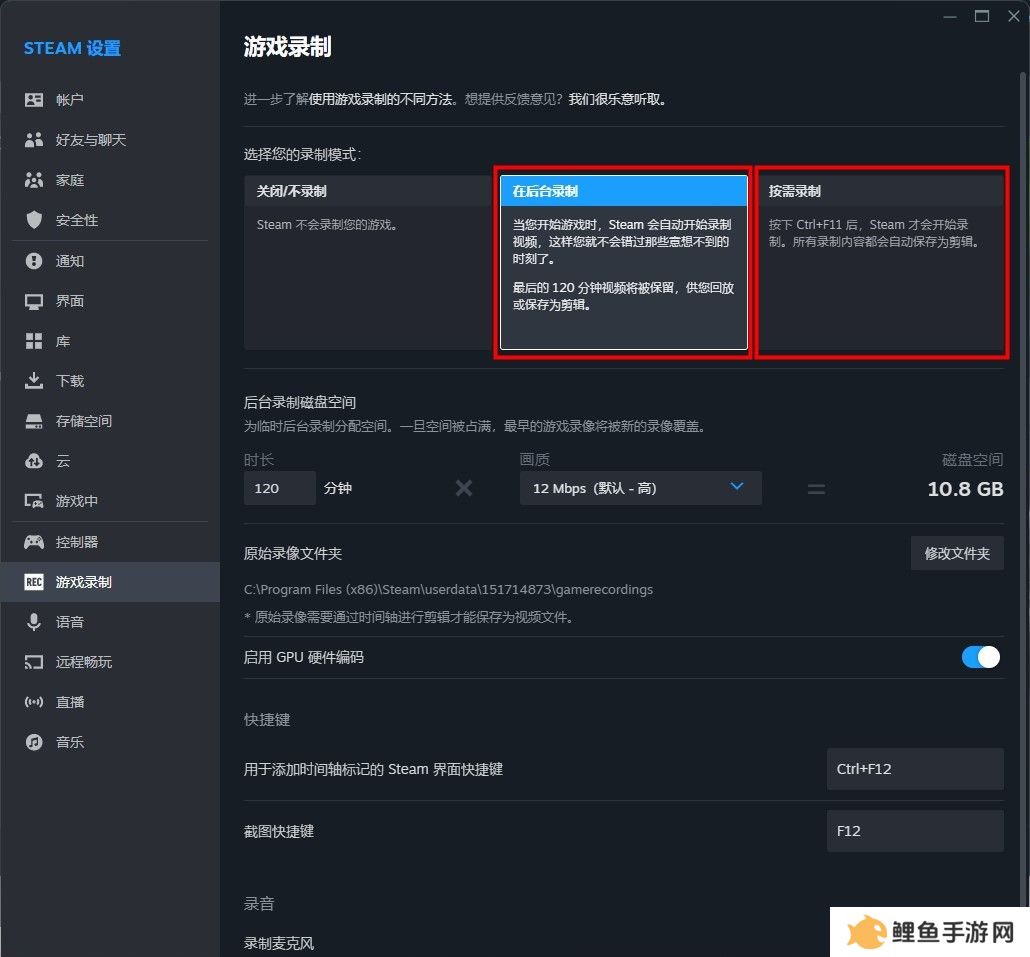1030x957 pixels.
Task: Click the settings page vertical scrollbar
Action: pos(1022,489)
